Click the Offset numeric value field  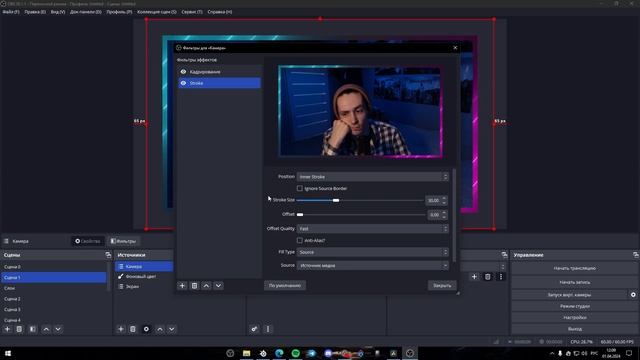tap(434, 215)
